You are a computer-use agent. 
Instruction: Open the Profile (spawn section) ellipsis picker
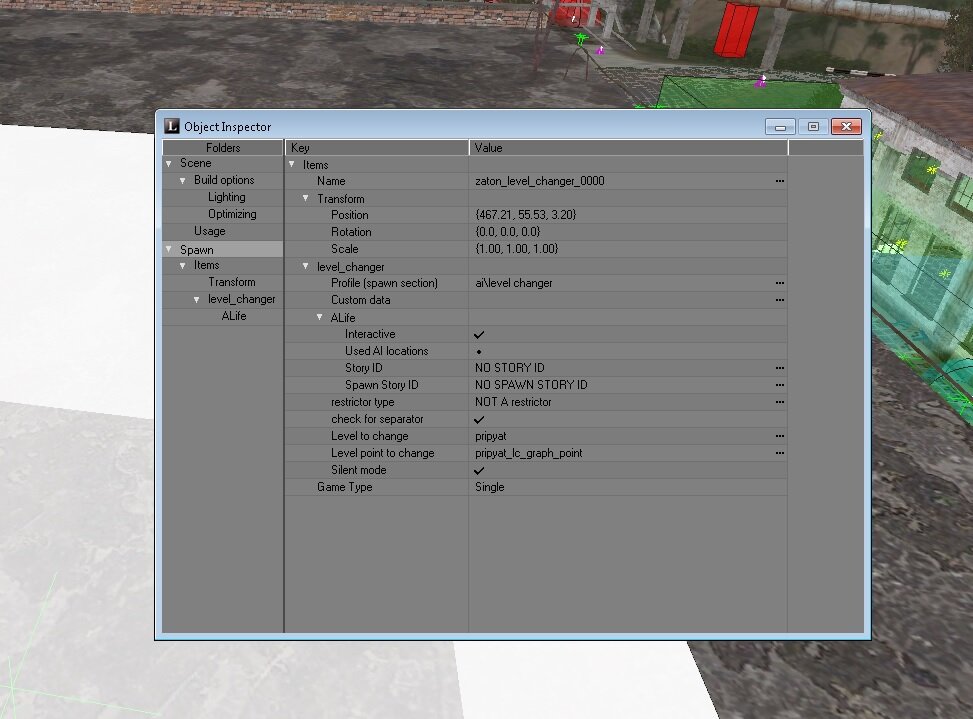[x=779, y=283]
